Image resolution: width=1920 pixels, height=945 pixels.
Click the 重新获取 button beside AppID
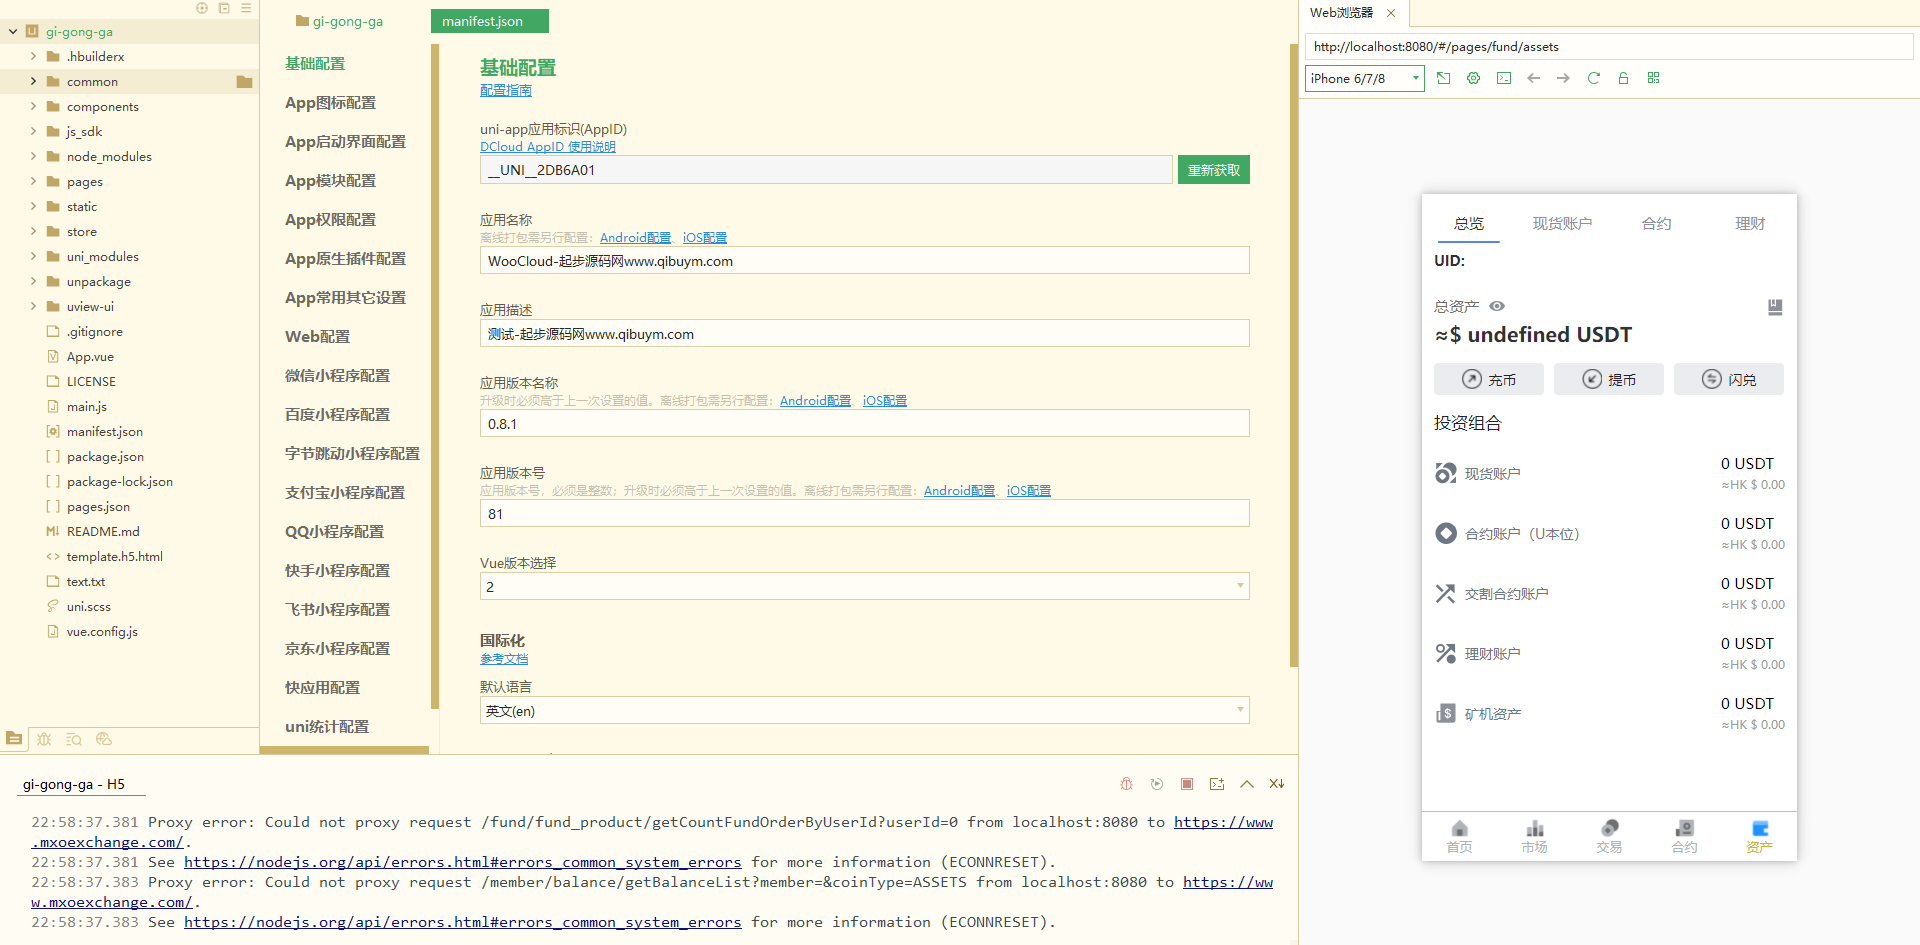pyautogui.click(x=1213, y=170)
